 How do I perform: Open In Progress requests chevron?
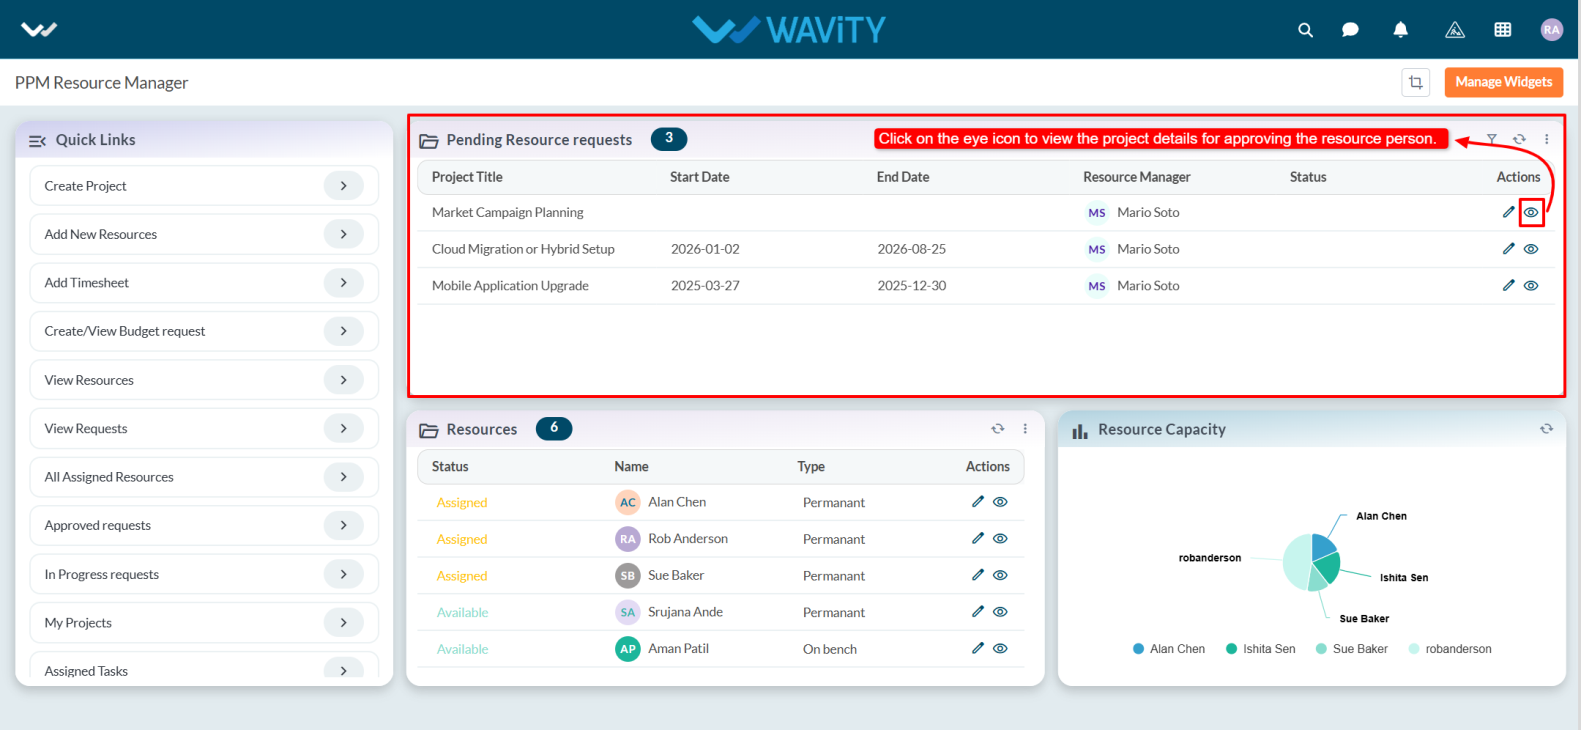(x=344, y=574)
